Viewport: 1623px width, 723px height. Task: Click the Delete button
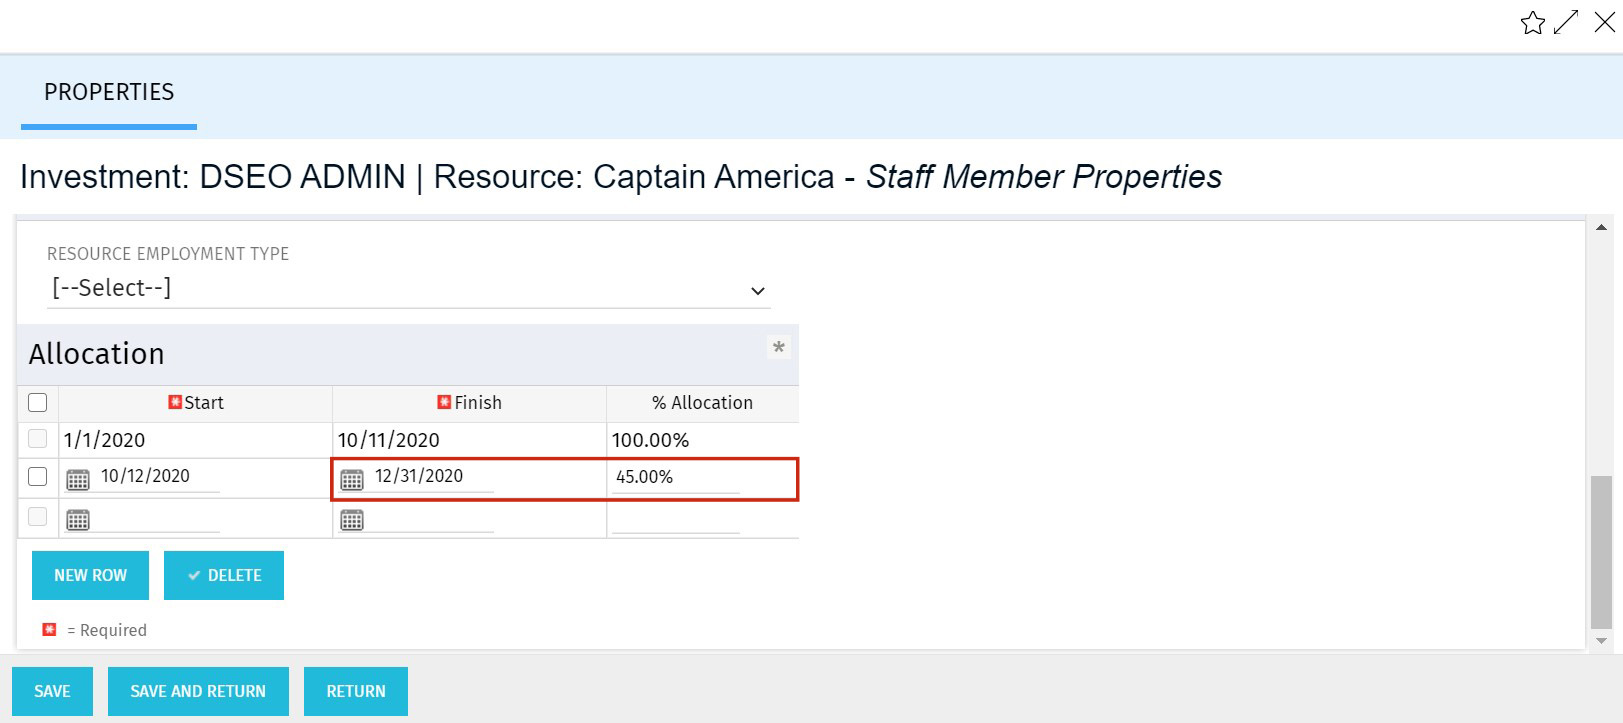point(224,576)
